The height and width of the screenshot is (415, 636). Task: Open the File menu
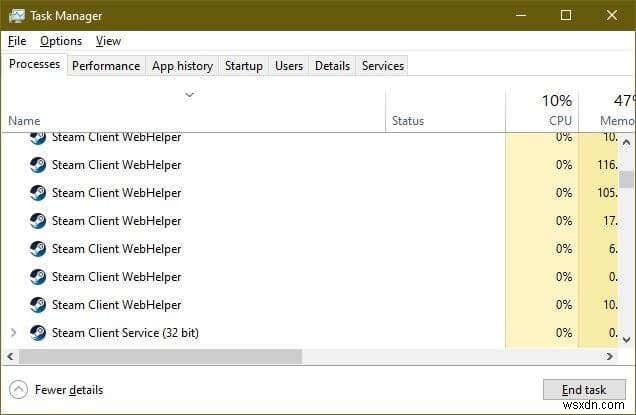17,41
